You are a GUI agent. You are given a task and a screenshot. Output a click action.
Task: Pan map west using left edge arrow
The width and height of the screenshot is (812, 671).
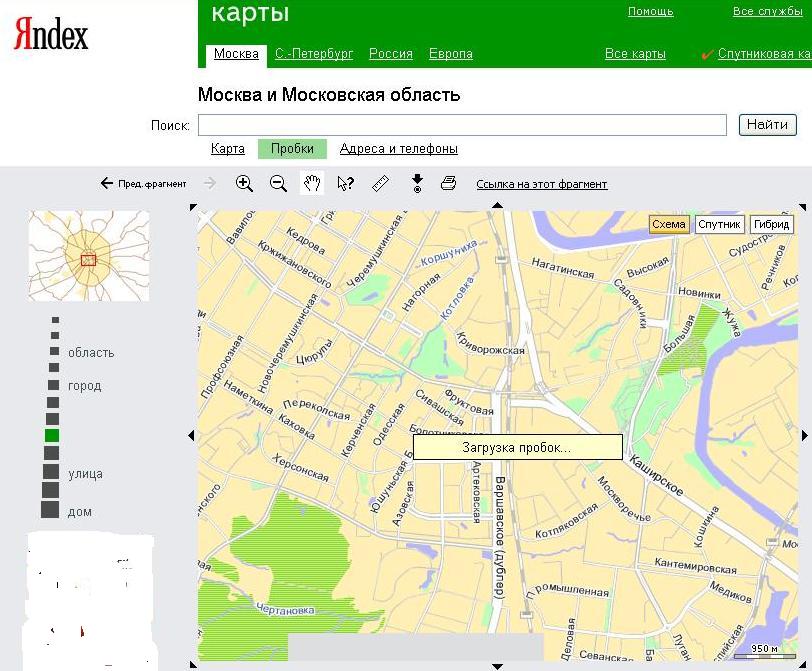click(x=191, y=435)
